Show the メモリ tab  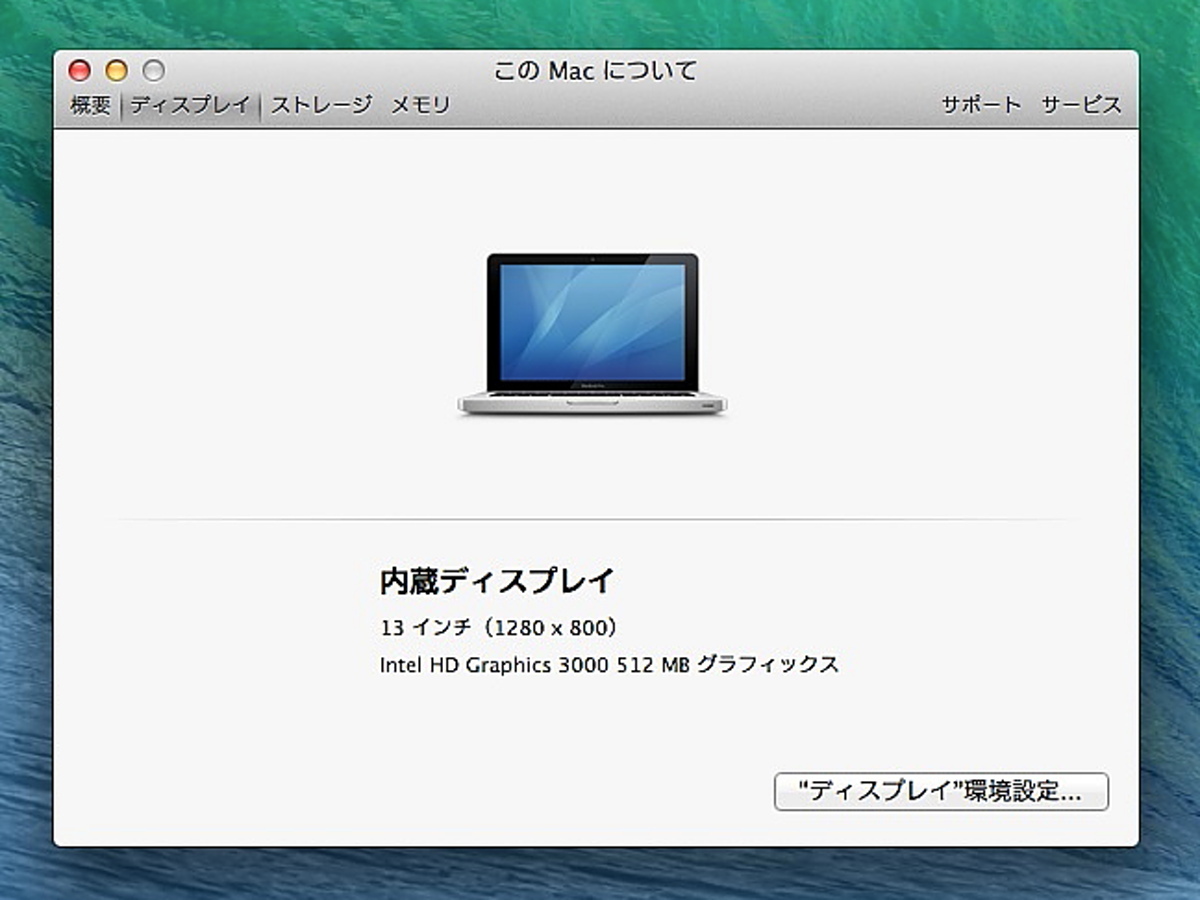pyautogui.click(x=420, y=105)
